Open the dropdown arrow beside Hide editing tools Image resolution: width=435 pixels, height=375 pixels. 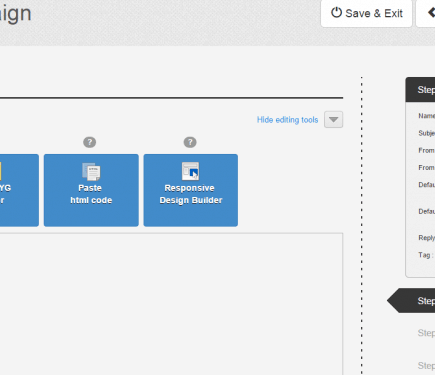point(333,119)
